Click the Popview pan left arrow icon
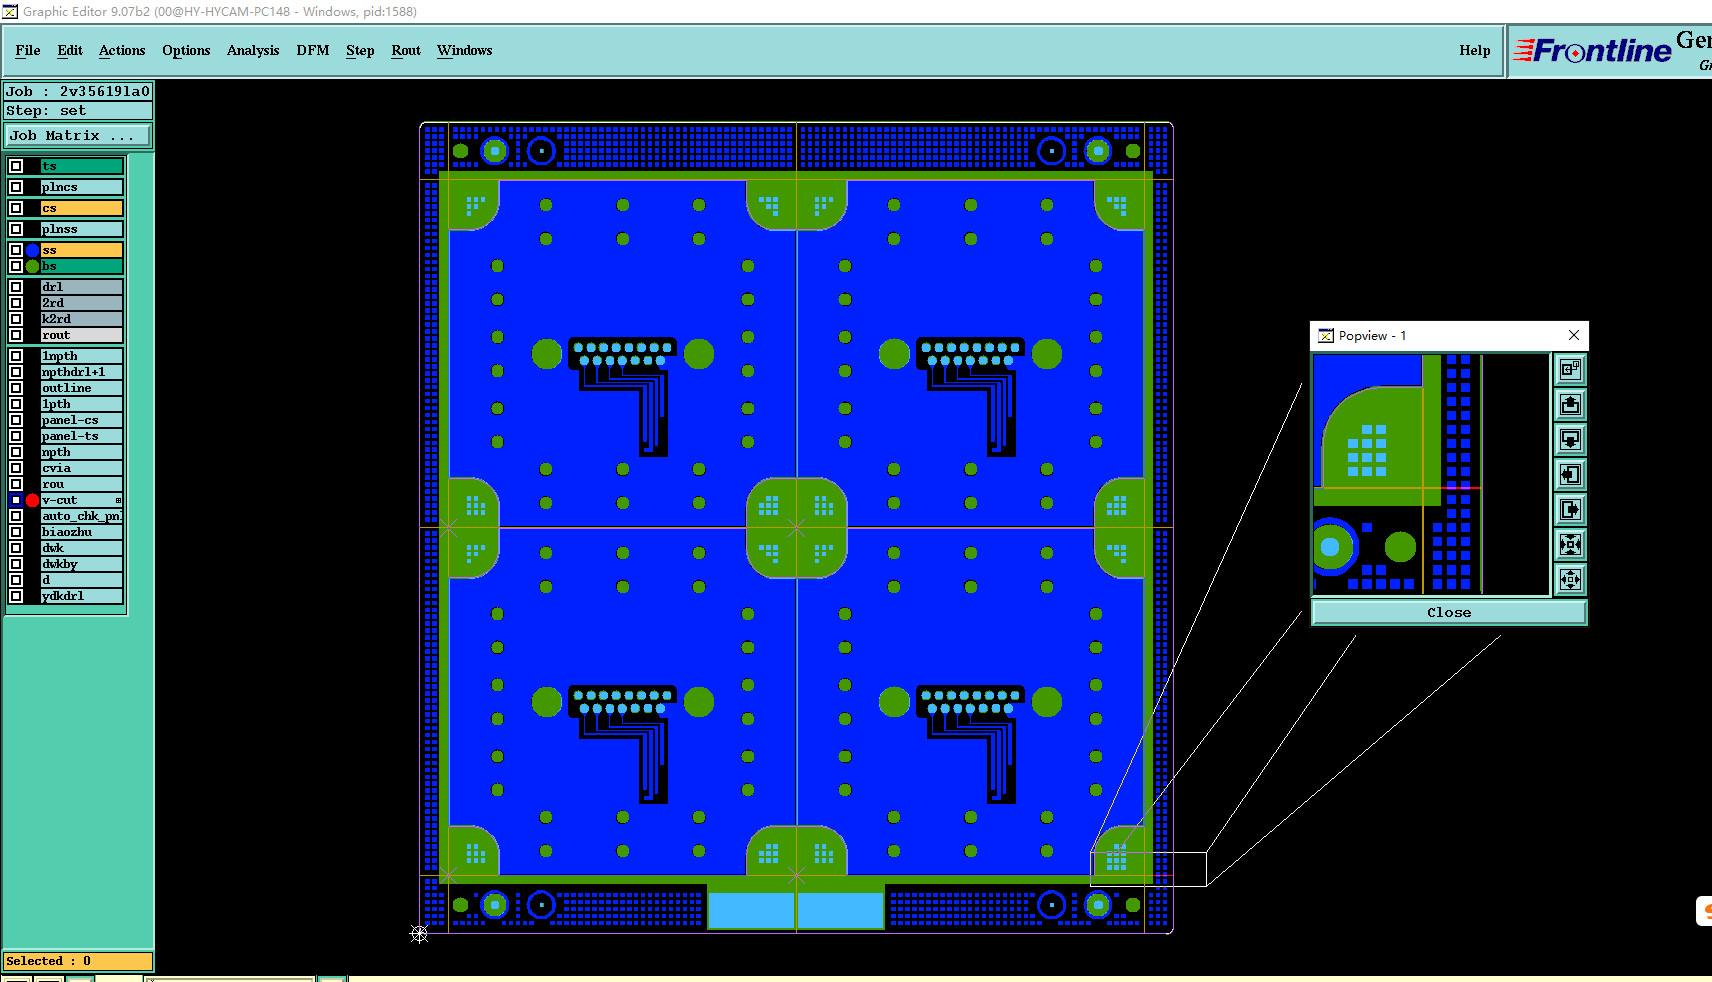The width and height of the screenshot is (1712, 982). point(1570,475)
